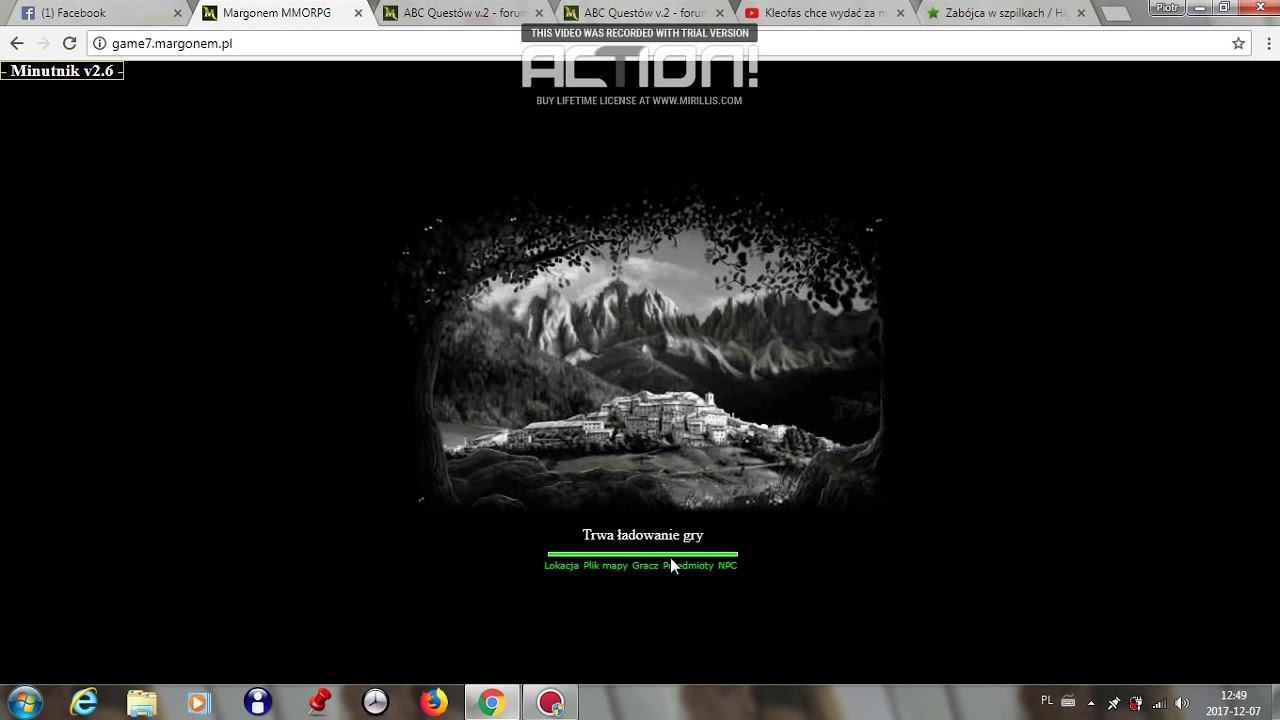Focus the address bar showing game7.margonem.pl
The width and height of the screenshot is (1280, 720).
pos(668,43)
